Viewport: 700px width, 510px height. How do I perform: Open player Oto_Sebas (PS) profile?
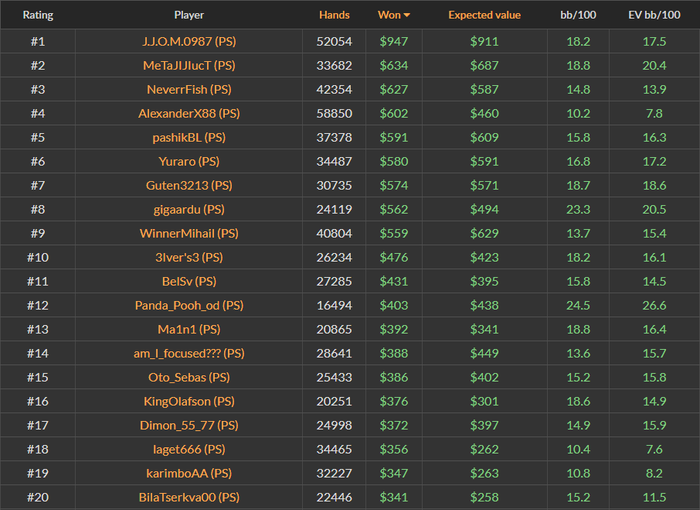coord(189,377)
